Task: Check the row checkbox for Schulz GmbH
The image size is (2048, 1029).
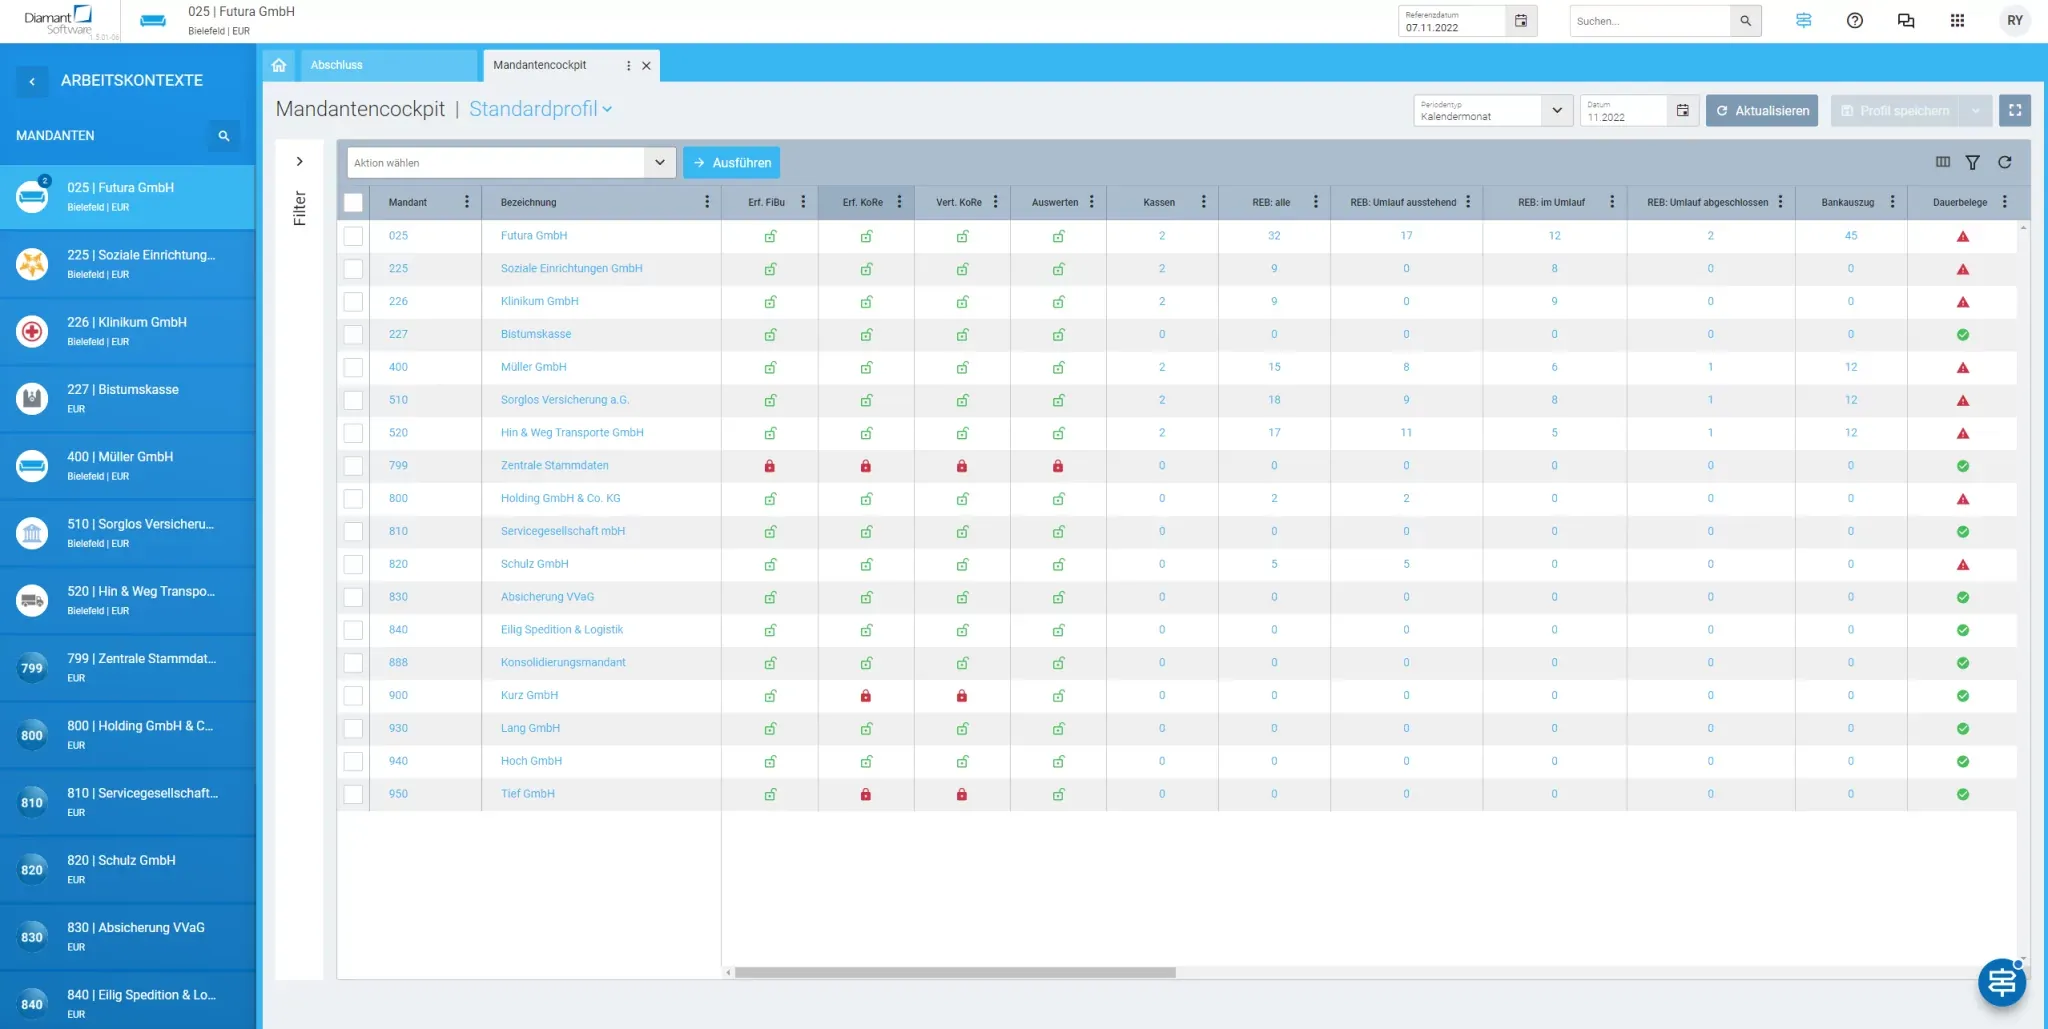Action: click(353, 564)
